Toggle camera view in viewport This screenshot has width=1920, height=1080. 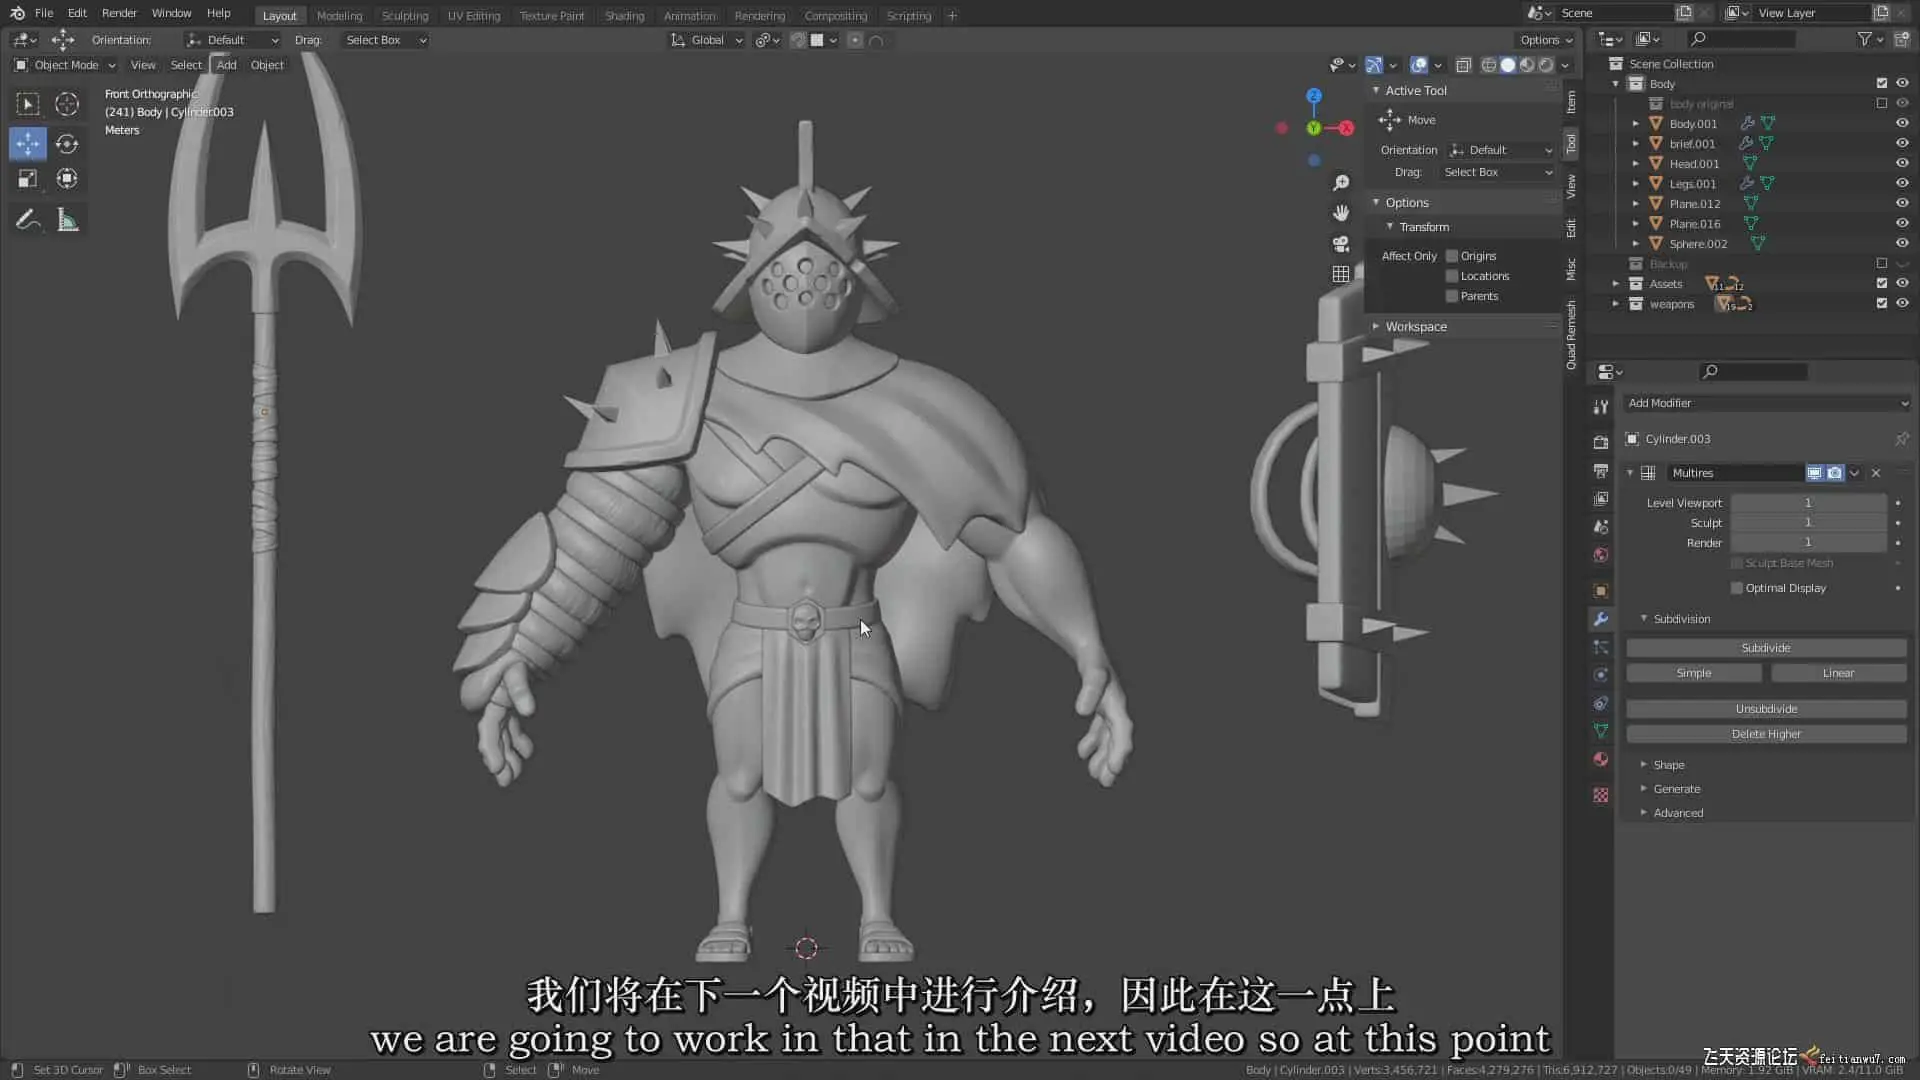[x=1341, y=244]
